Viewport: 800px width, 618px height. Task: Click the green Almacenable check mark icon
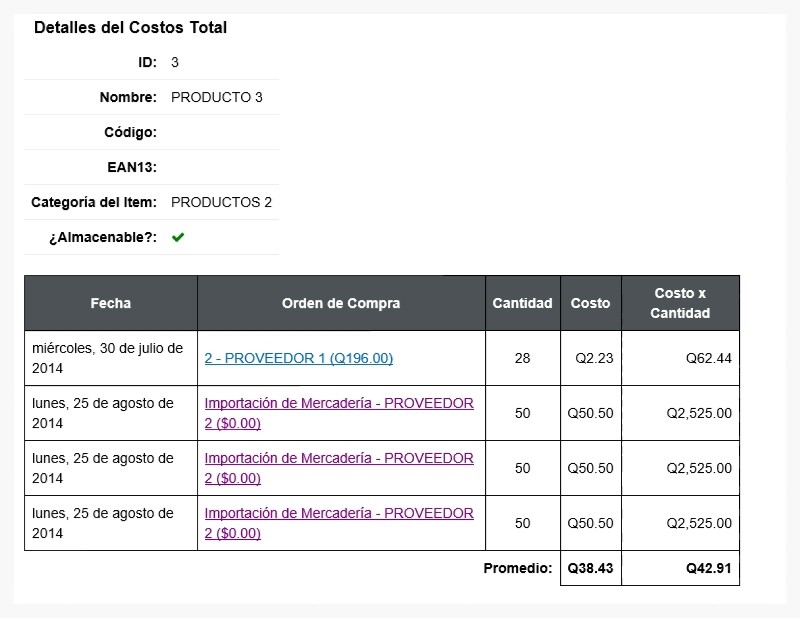pos(178,237)
